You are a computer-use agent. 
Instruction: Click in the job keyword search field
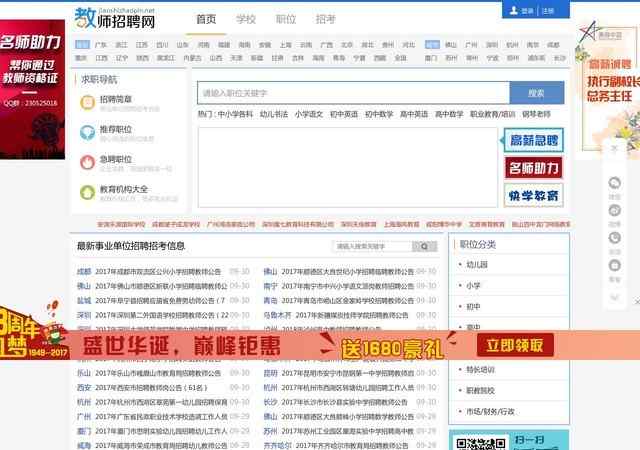click(x=353, y=93)
